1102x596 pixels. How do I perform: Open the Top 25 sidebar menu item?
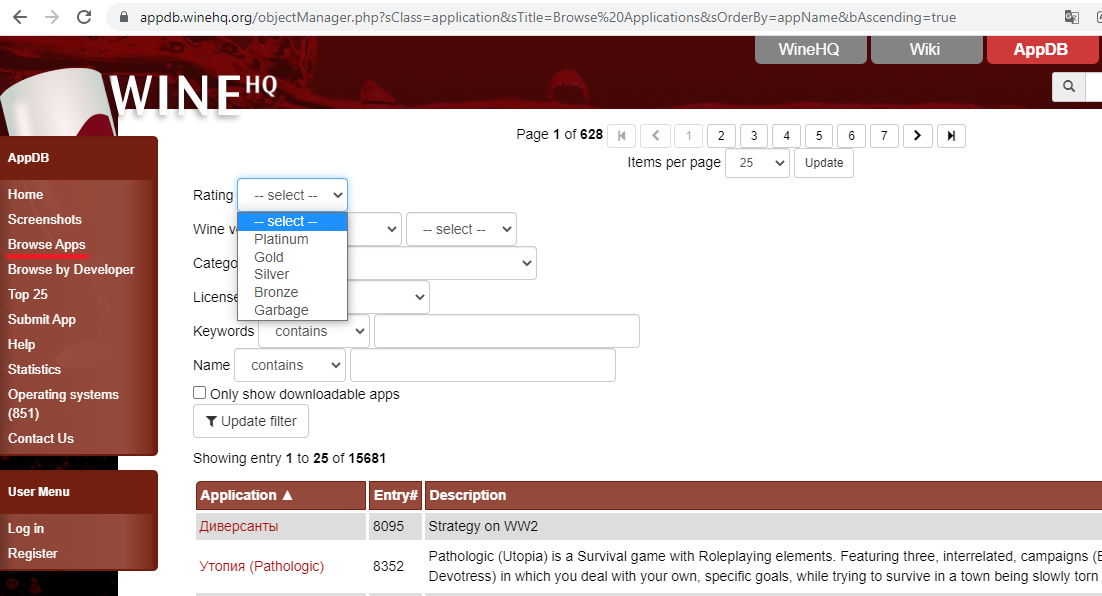point(28,294)
